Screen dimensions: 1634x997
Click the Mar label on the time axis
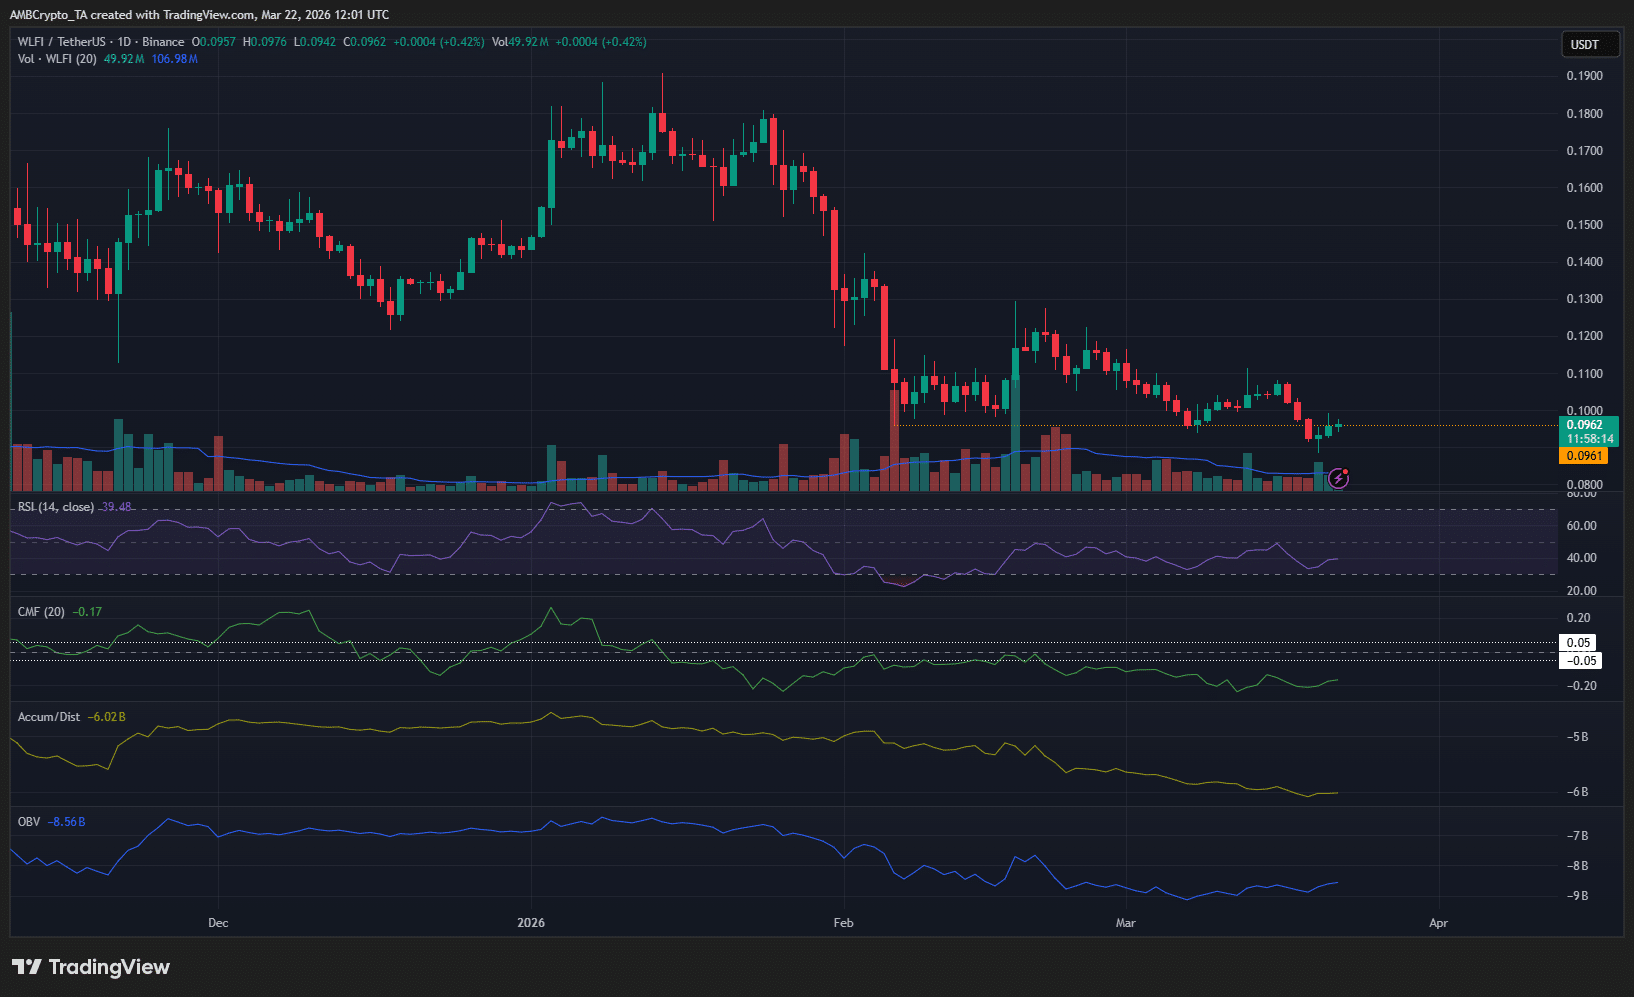[x=1125, y=923]
